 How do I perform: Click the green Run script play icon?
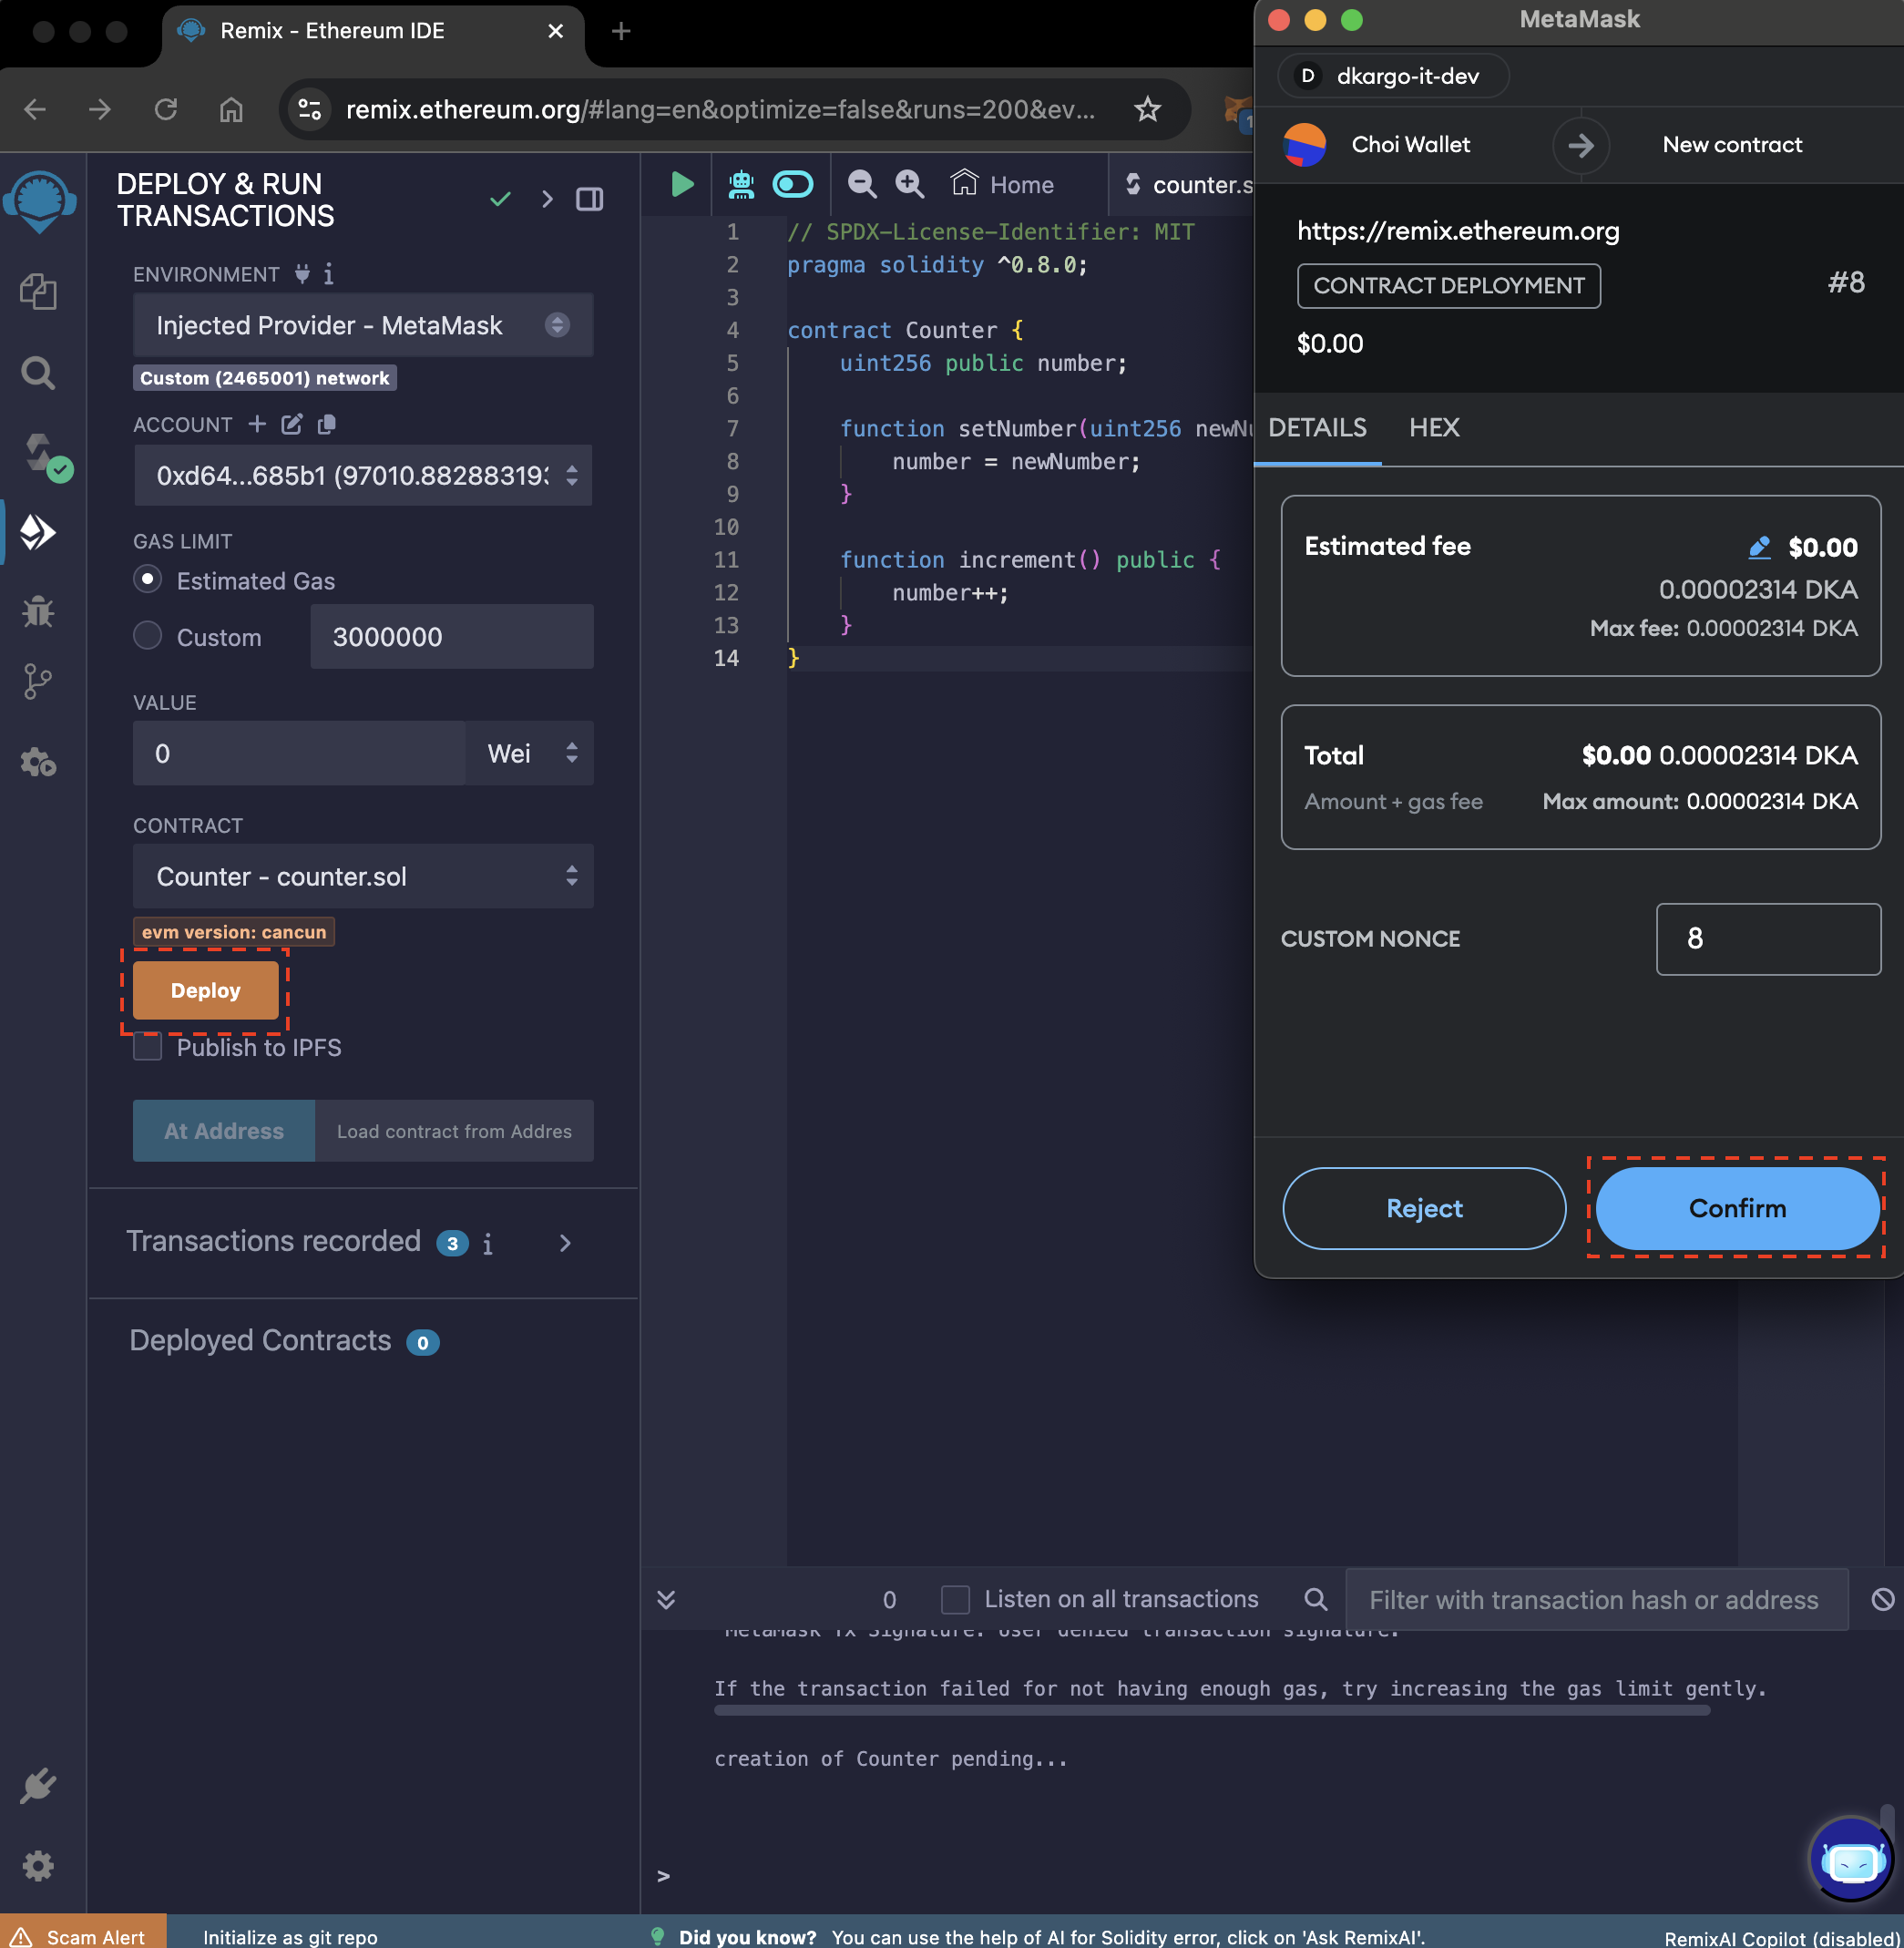[682, 184]
